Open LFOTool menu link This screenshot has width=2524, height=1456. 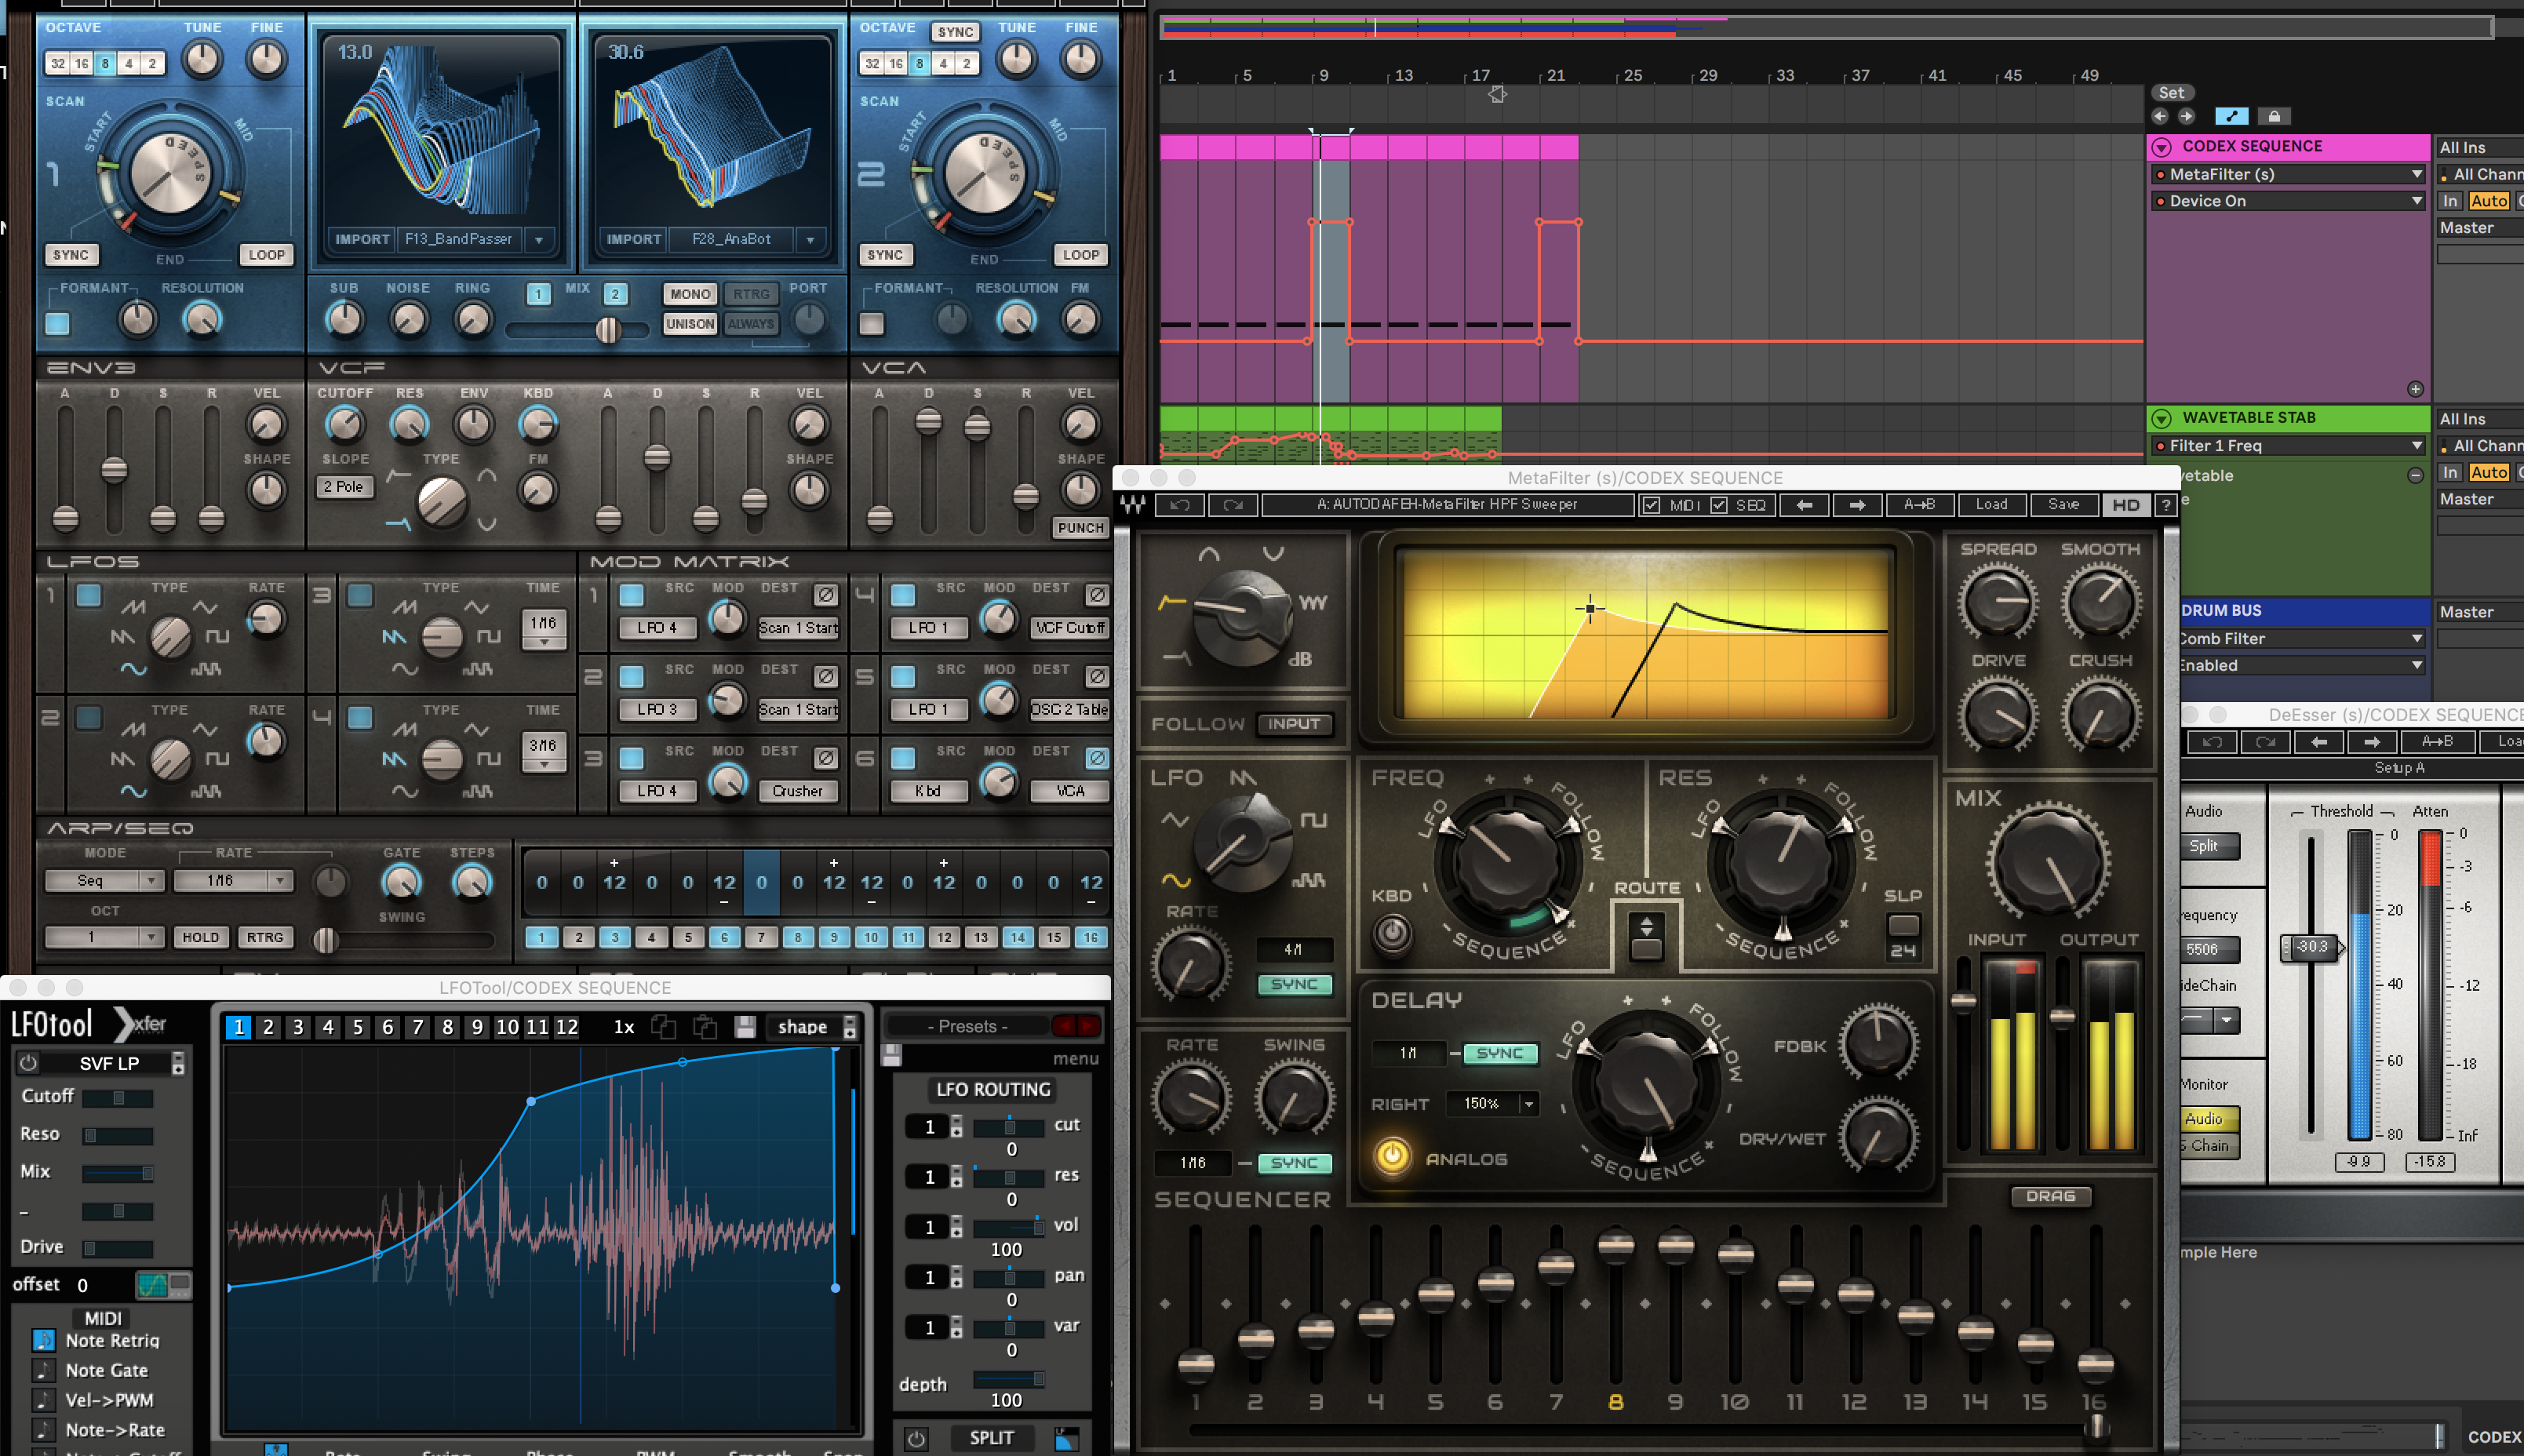1076,1058
